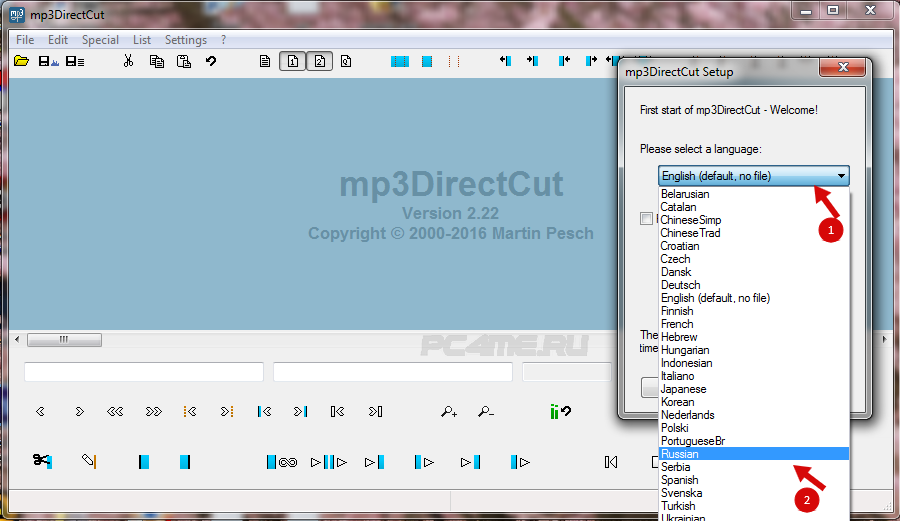
Task: Play up to selection start icon
Action: click(x=374, y=462)
